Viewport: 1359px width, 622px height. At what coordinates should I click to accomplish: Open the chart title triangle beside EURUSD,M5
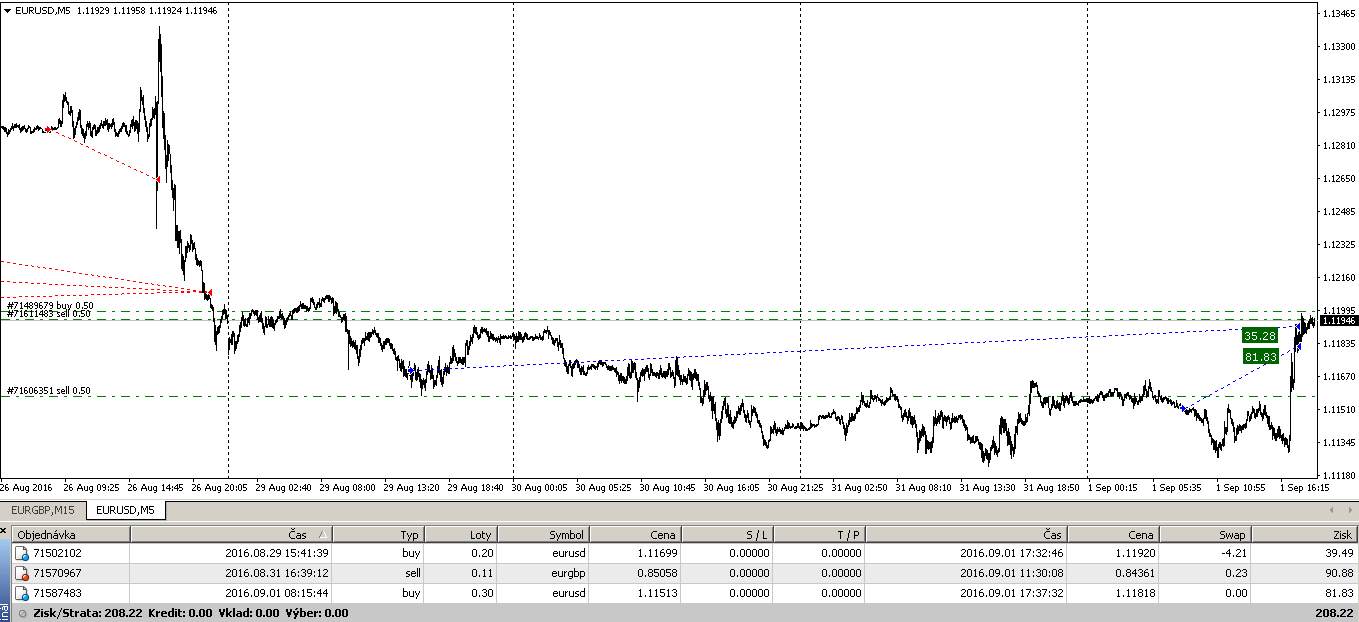pyautogui.click(x=8, y=10)
